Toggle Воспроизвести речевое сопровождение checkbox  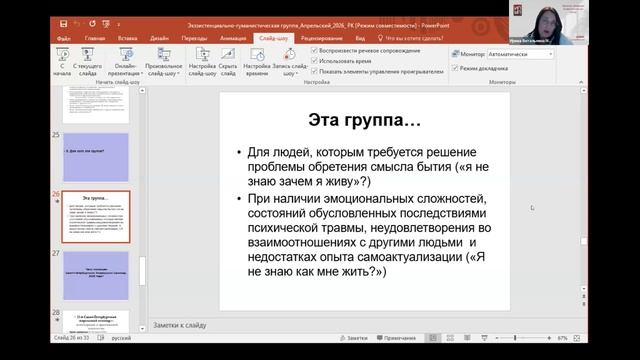pyautogui.click(x=314, y=50)
